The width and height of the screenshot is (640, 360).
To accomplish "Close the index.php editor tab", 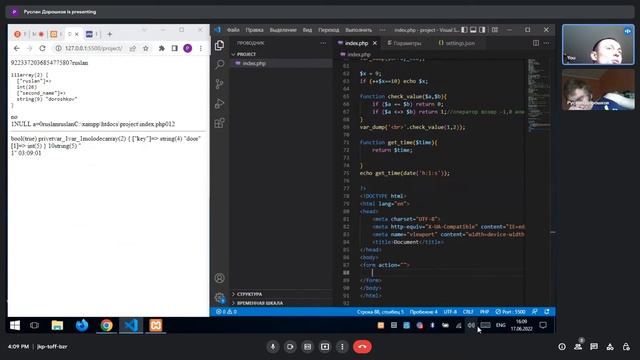I will [x=375, y=43].
